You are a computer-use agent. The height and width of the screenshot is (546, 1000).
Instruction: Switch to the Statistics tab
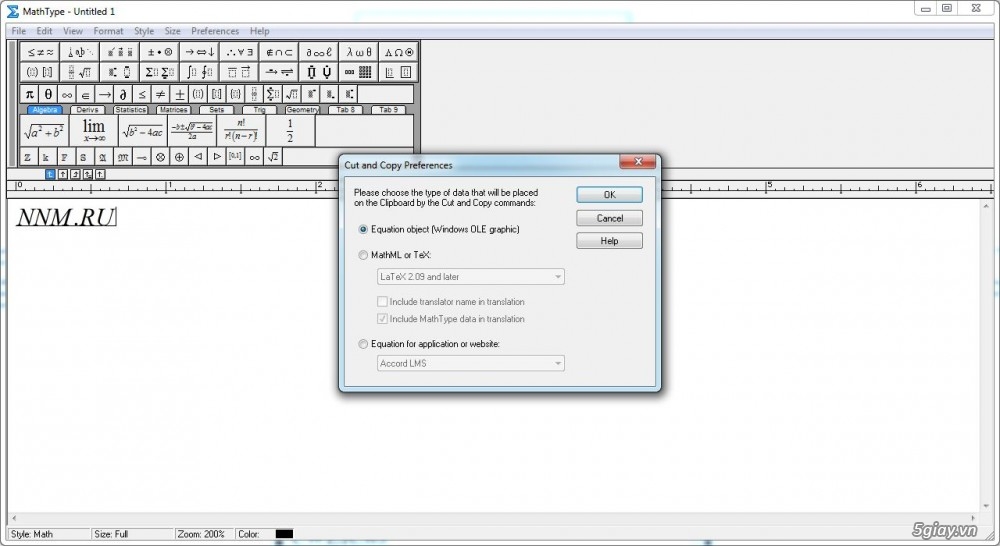[x=130, y=110]
